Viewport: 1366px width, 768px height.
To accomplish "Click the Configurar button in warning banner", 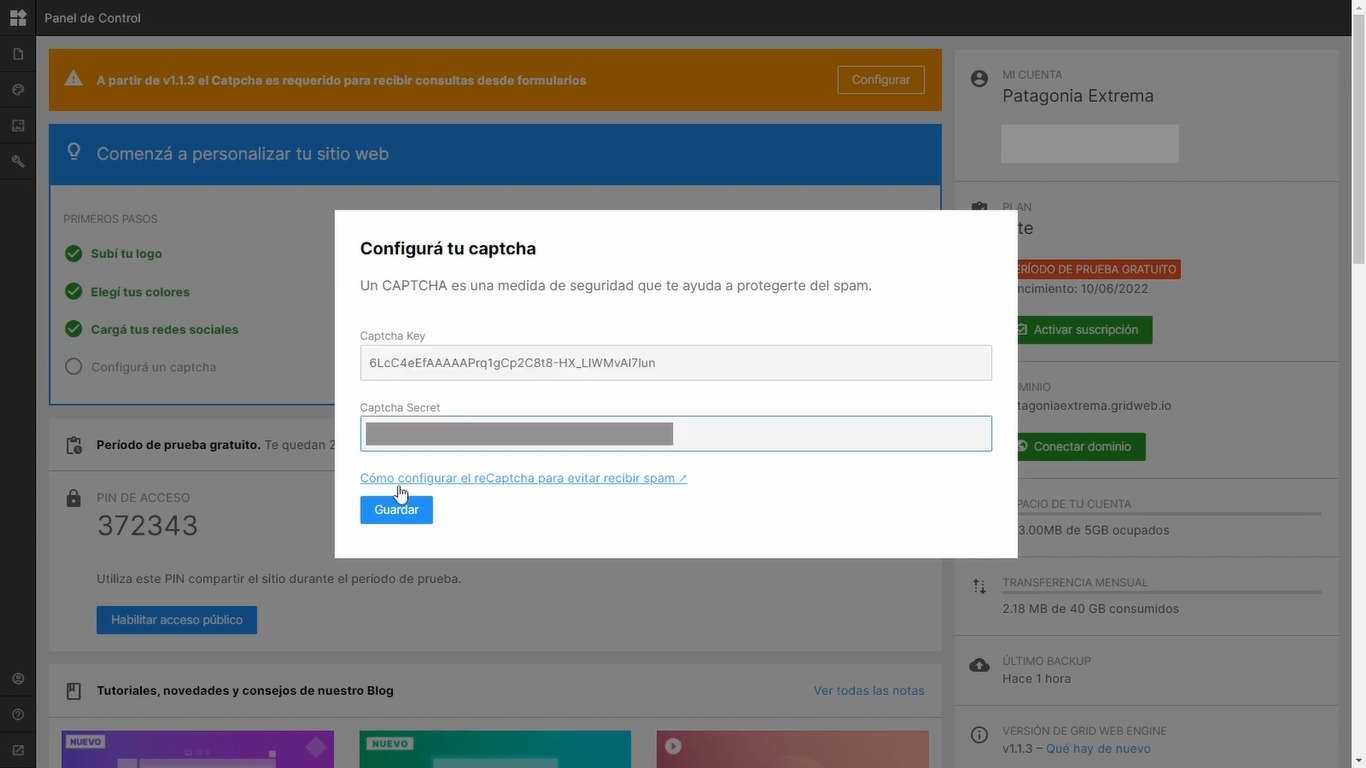I will [x=880, y=80].
